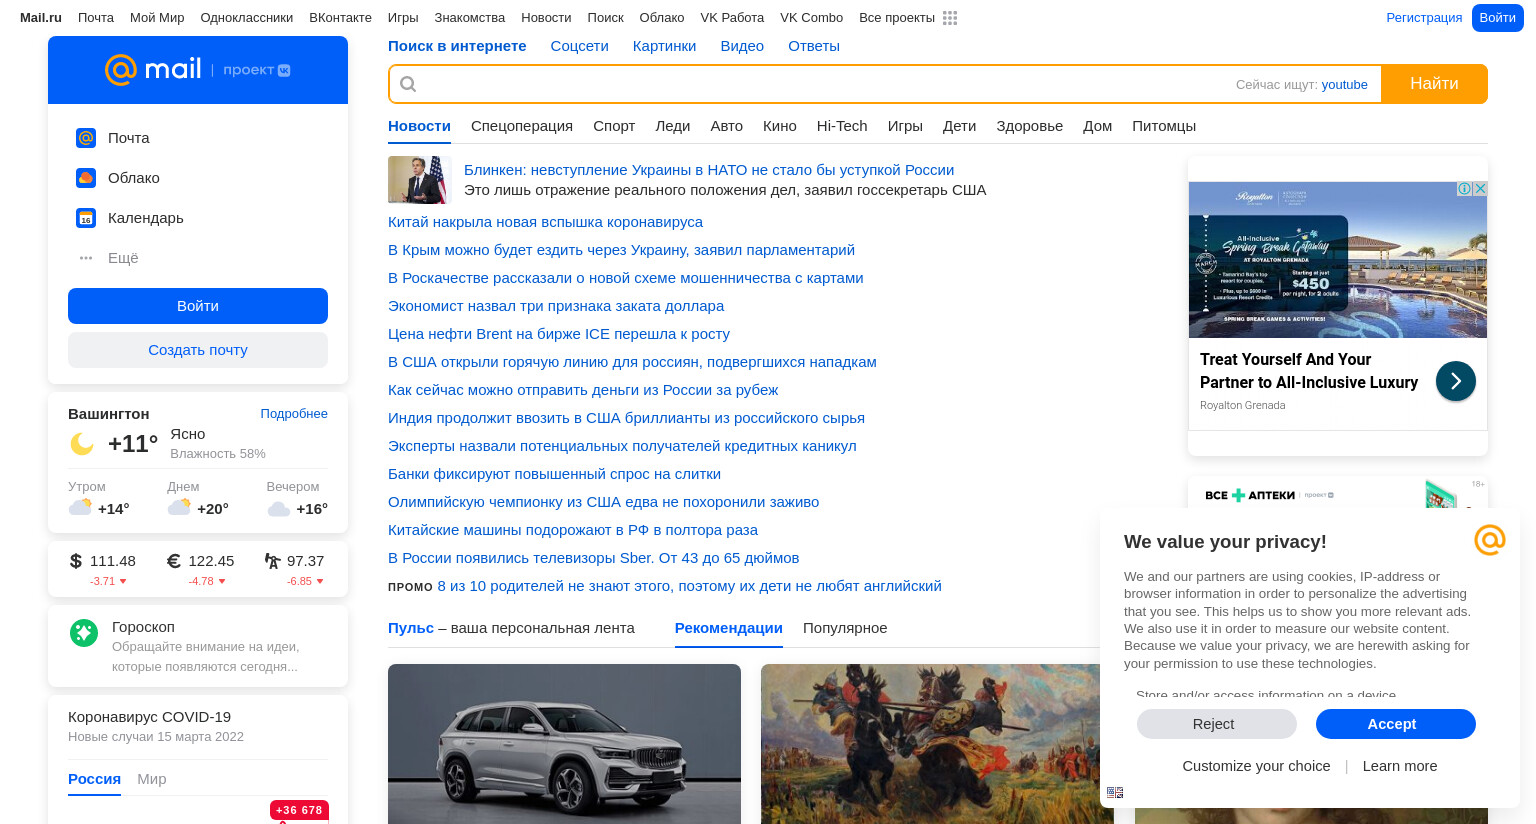Expand the Ещё three-dots item in sidebar
The height and width of the screenshot is (824, 1536).
(86, 258)
